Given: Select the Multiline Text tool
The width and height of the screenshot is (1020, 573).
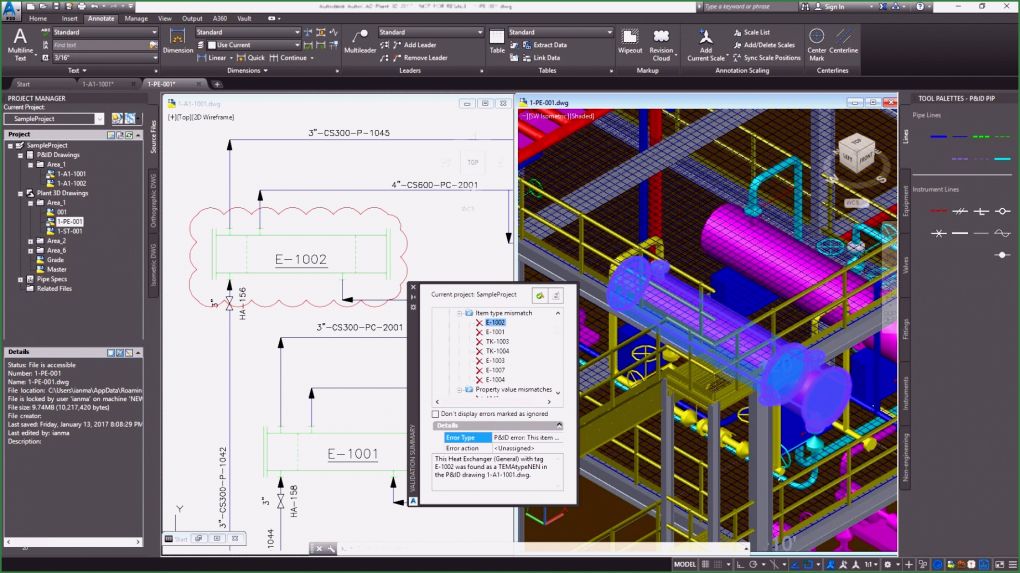Looking at the screenshot, I should click(x=20, y=44).
